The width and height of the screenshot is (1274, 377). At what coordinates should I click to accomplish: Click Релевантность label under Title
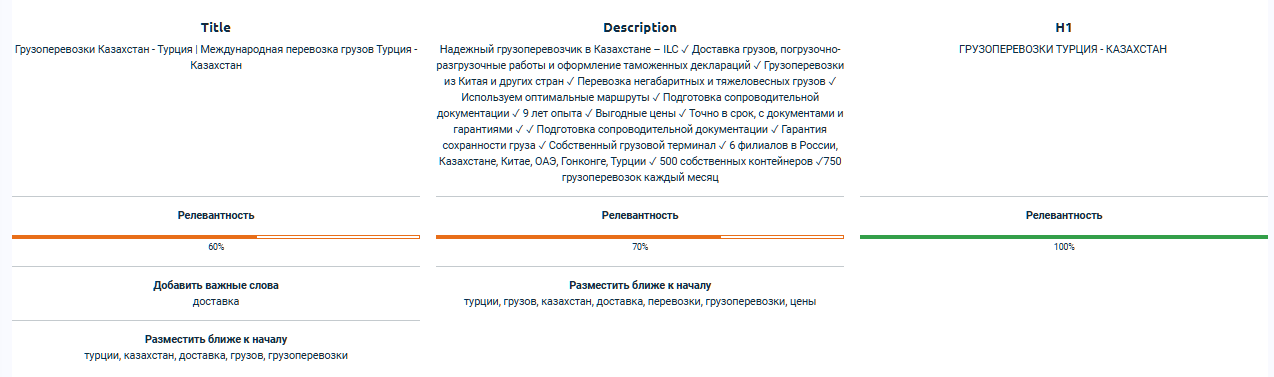pos(216,215)
